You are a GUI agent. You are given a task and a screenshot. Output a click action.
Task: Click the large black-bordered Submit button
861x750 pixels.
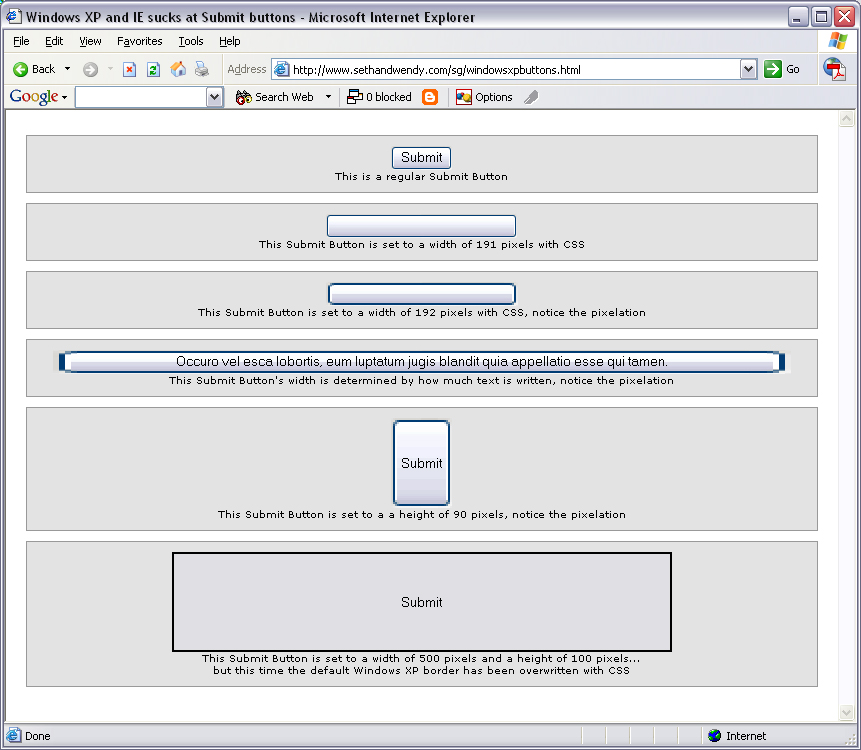[422, 602]
